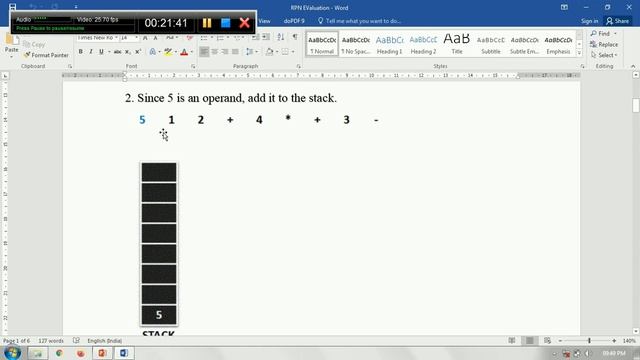Click the Numbering list icon
Screen dimensions: 640x360
pyautogui.click(x=220, y=38)
